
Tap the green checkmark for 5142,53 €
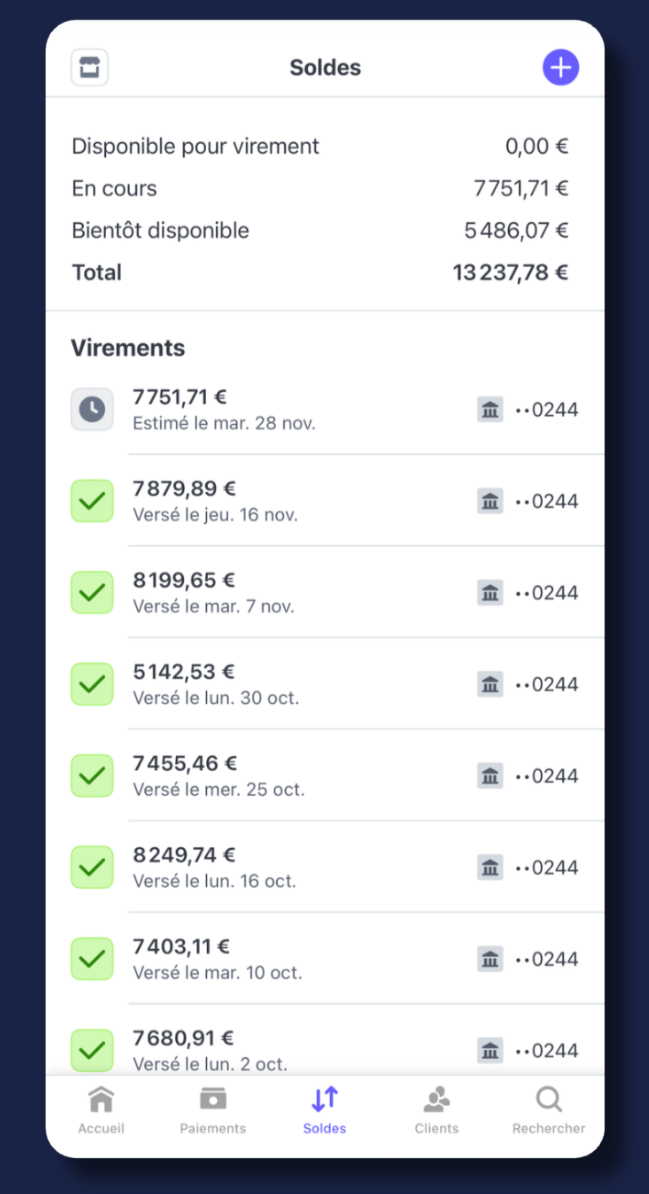pyautogui.click(x=92, y=684)
